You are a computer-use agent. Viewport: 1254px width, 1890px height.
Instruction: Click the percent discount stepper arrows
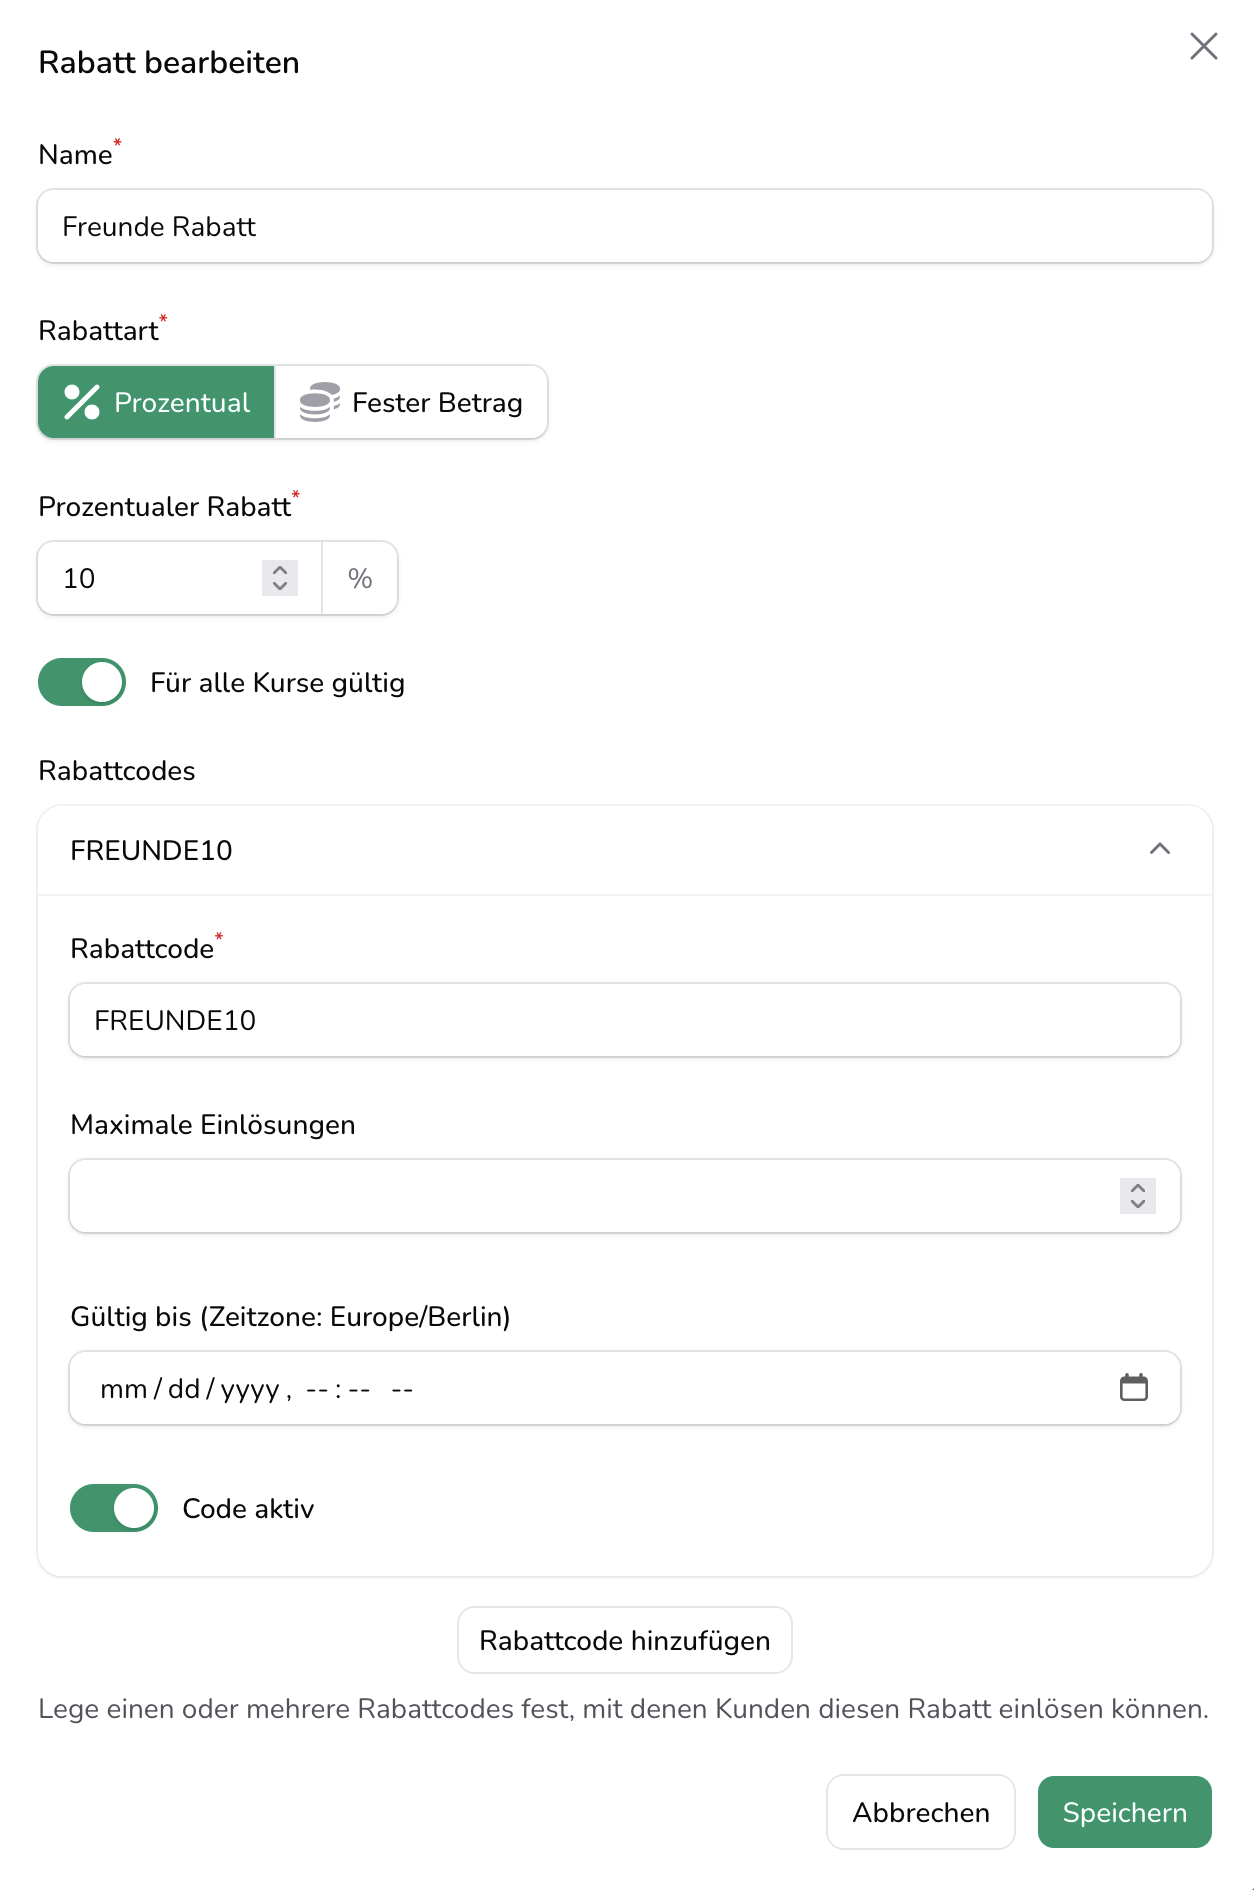[x=280, y=578]
